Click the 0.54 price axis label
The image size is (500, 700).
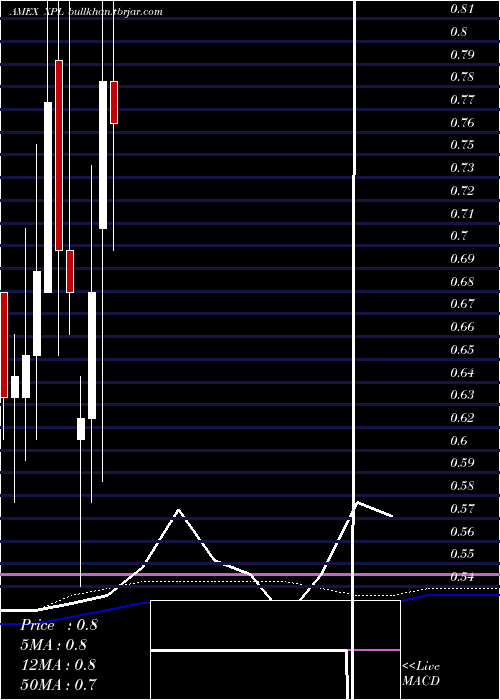point(462,576)
